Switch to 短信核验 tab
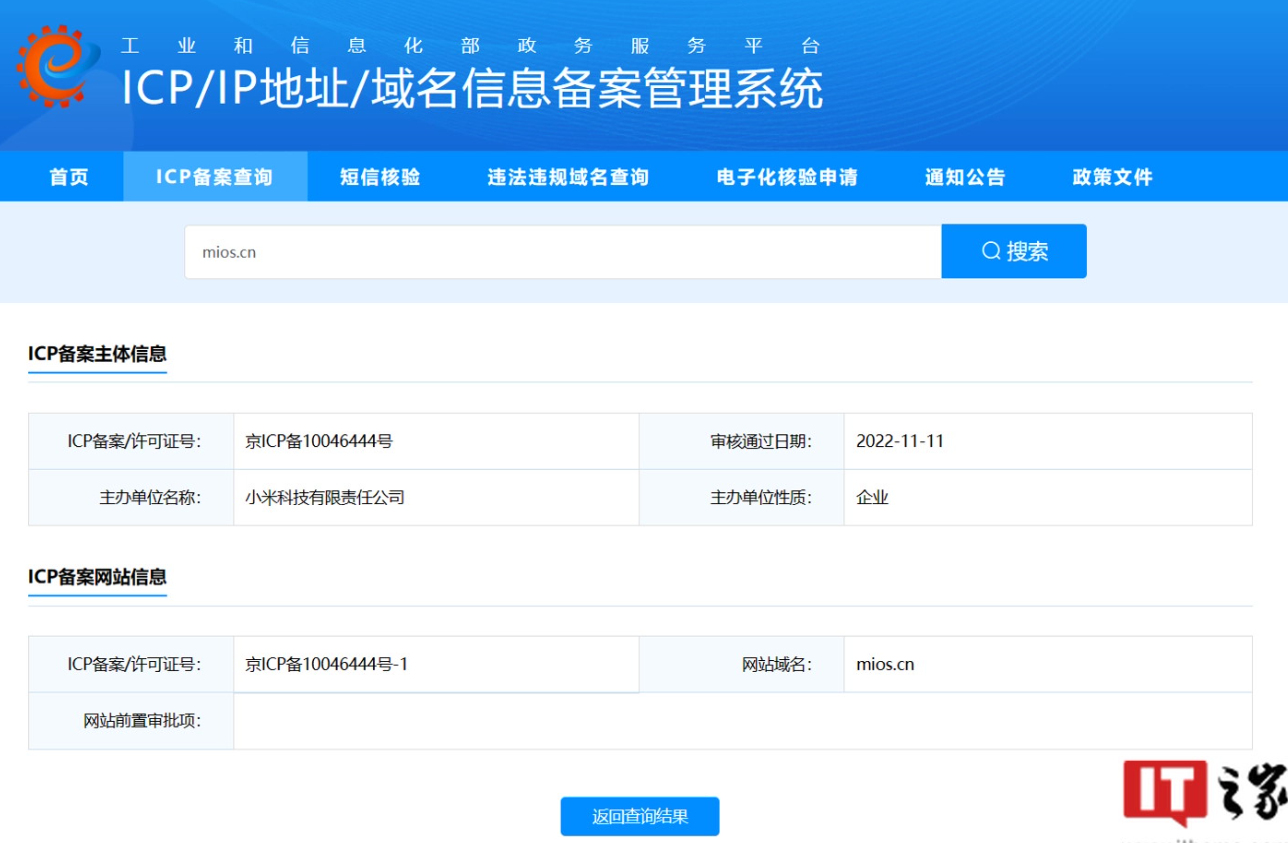 (x=380, y=177)
